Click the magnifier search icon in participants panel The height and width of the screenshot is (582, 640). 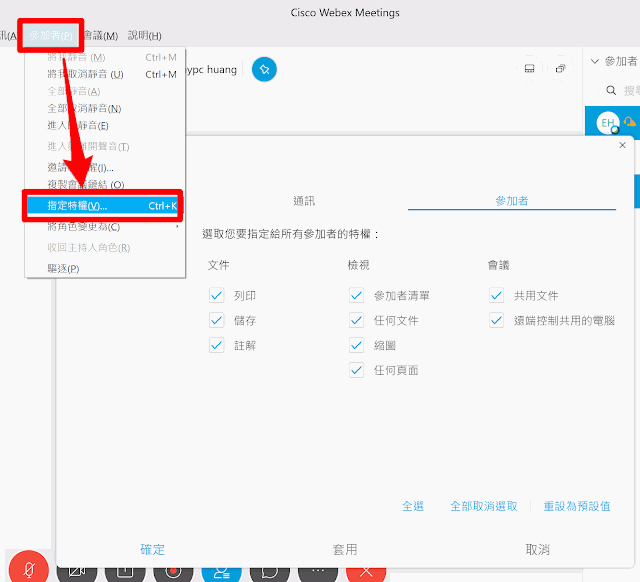click(611, 90)
